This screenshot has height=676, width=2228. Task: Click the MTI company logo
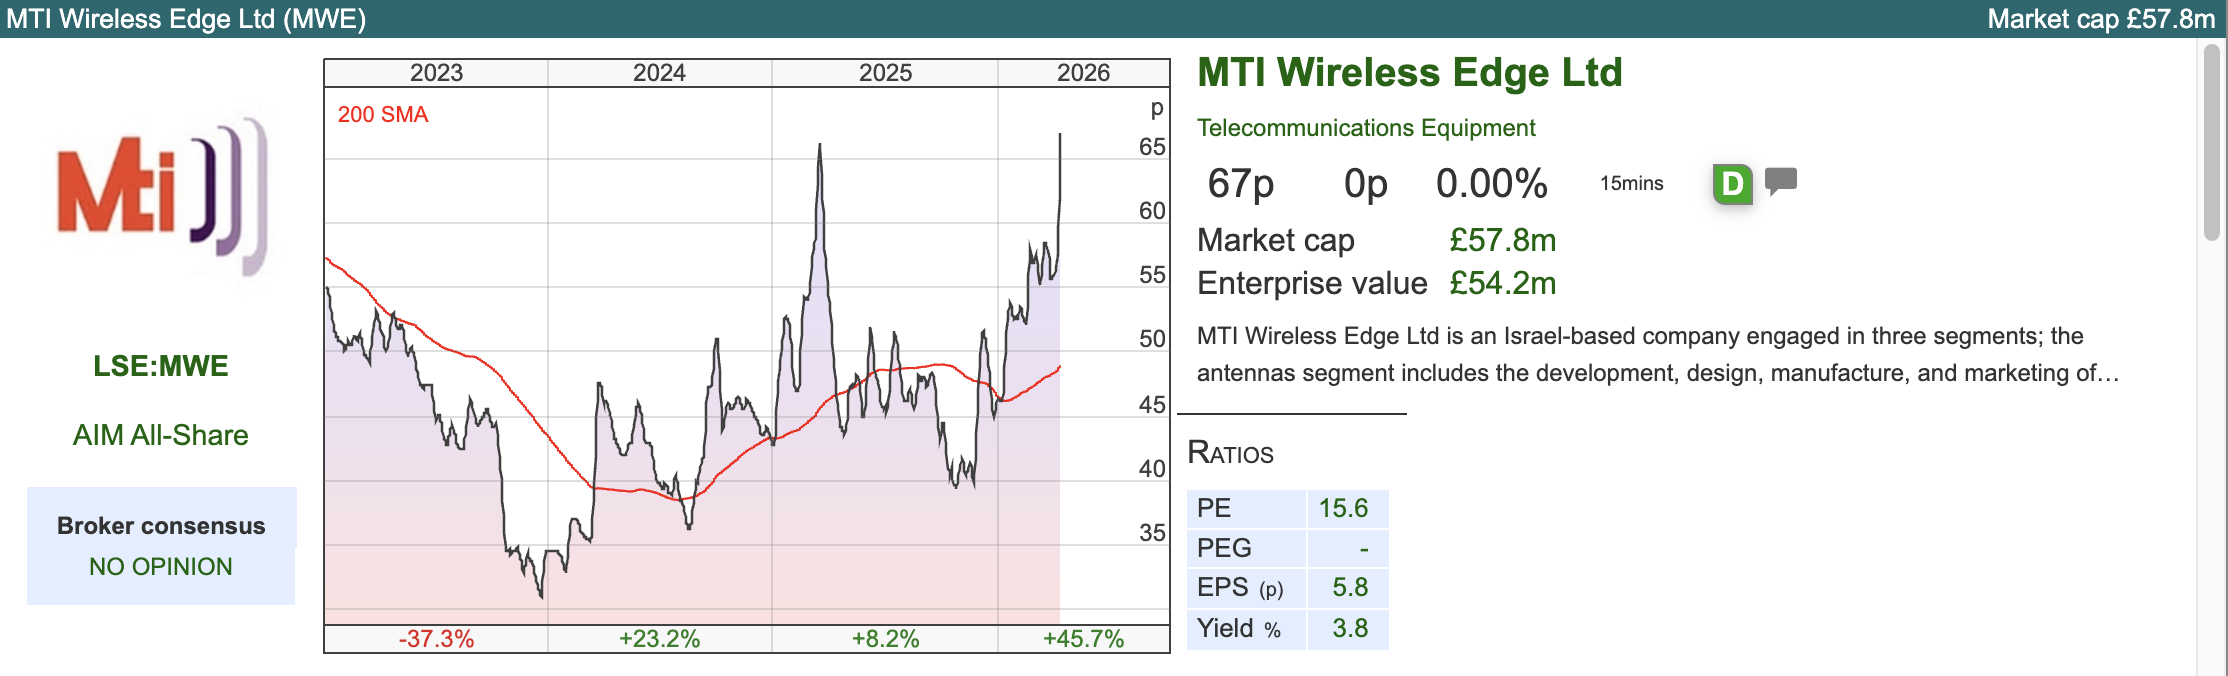(161, 197)
